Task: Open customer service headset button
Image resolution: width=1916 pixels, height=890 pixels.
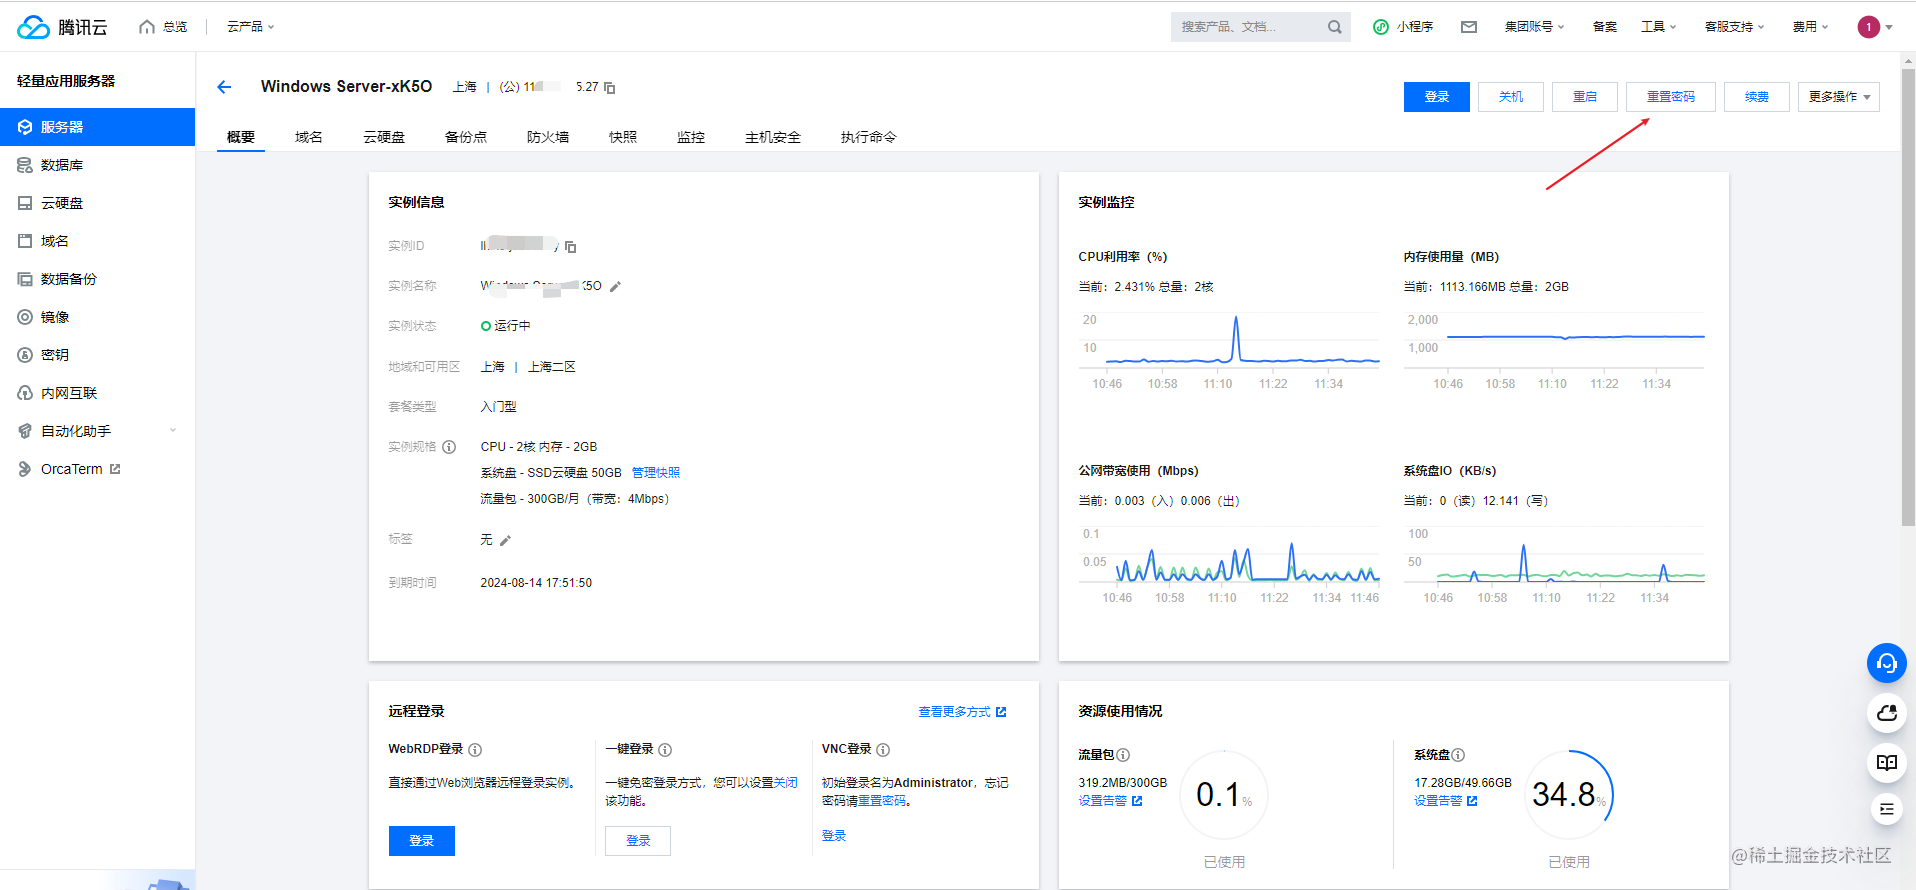Action: coord(1887,663)
